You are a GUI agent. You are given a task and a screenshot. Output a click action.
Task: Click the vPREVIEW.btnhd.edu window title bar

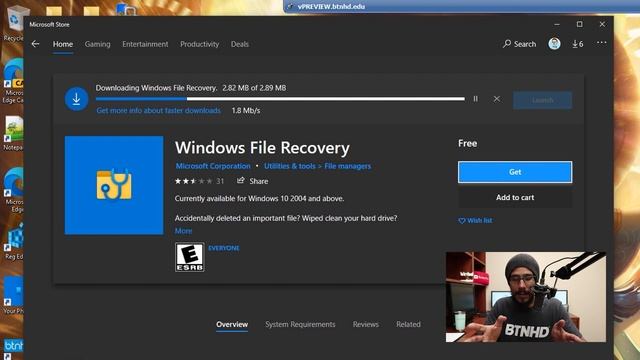tap(462, 7)
